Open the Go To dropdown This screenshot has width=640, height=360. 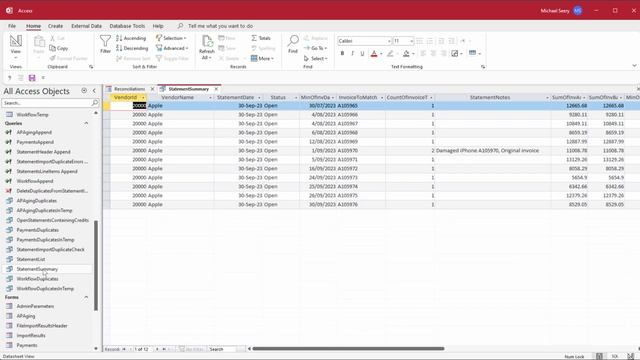click(x=316, y=48)
